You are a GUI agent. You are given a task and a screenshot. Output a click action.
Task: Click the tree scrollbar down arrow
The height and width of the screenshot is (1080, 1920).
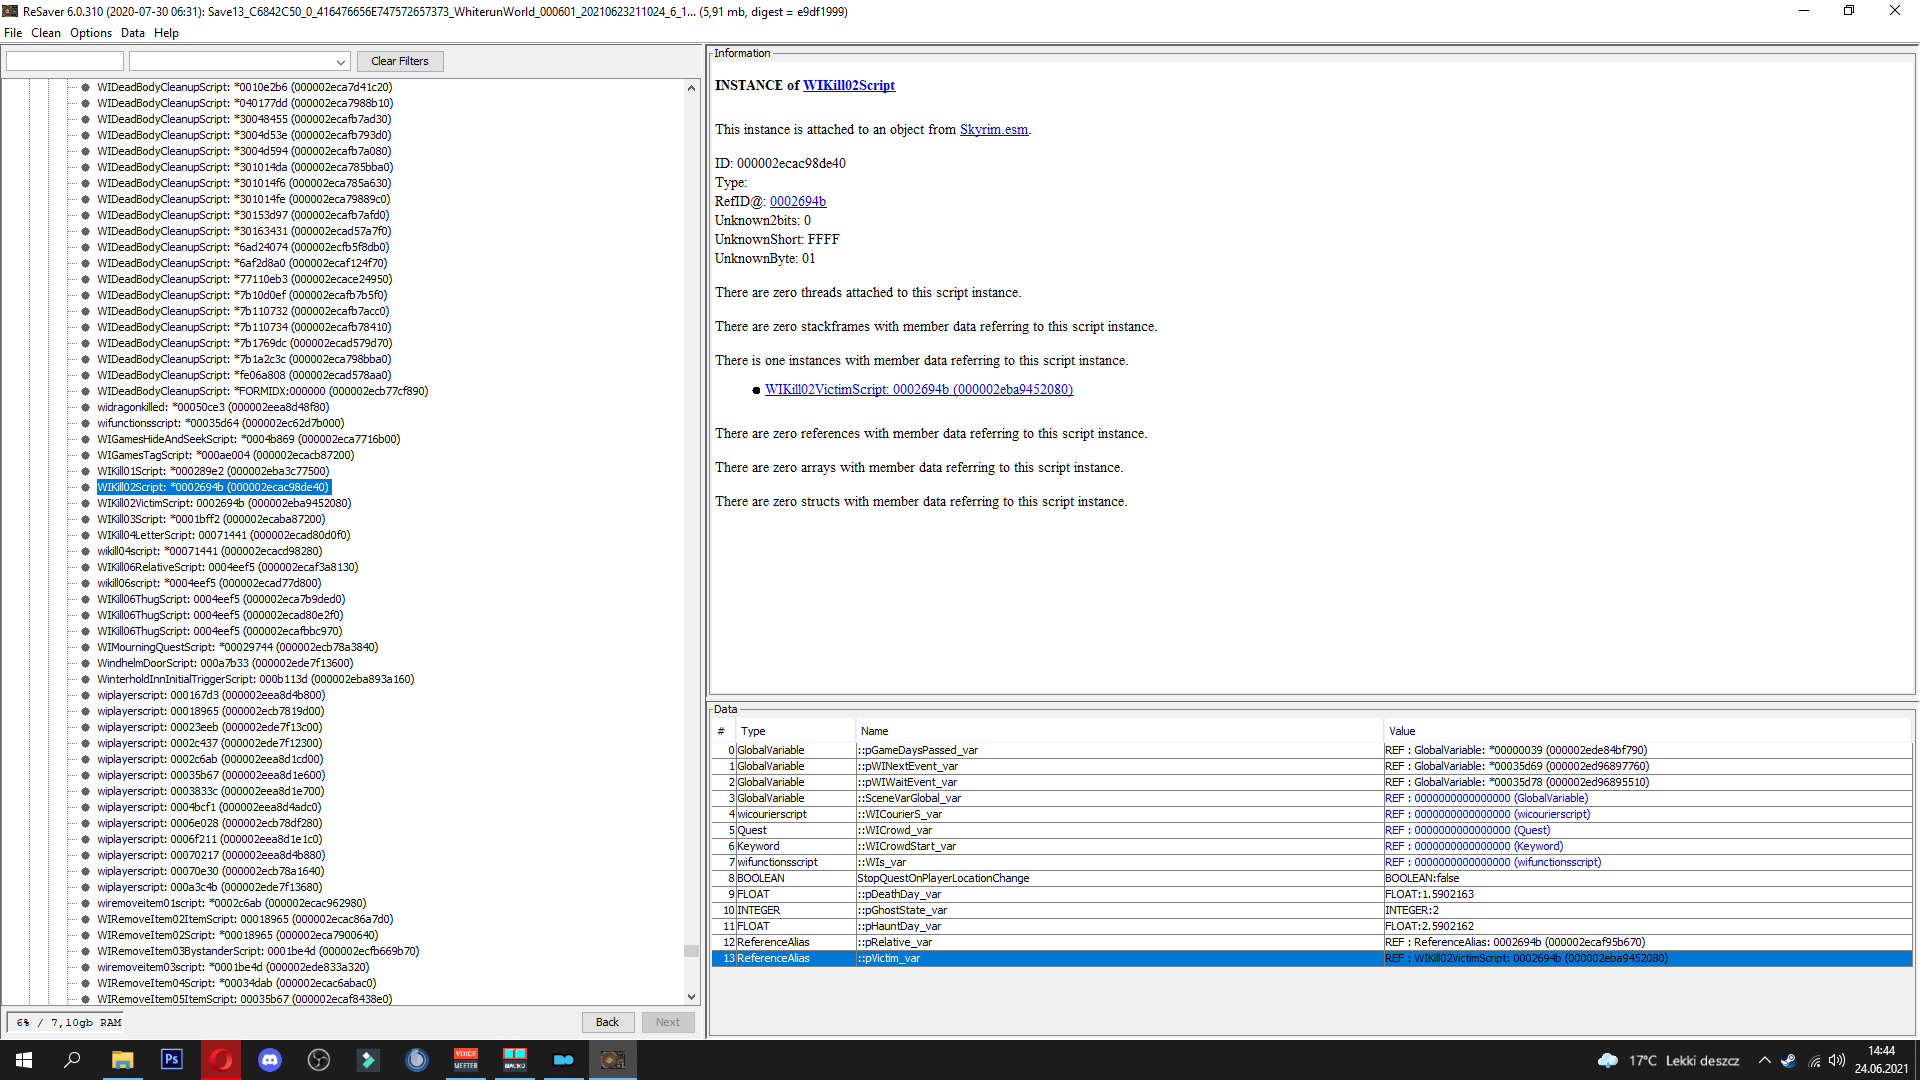tap(691, 996)
